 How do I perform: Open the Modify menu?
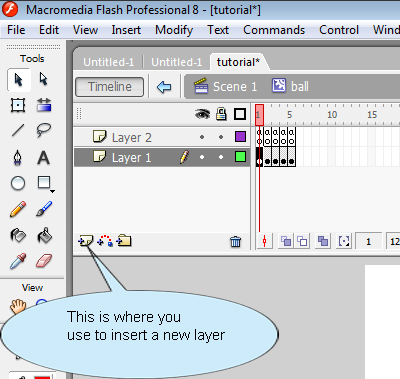click(174, 30)
